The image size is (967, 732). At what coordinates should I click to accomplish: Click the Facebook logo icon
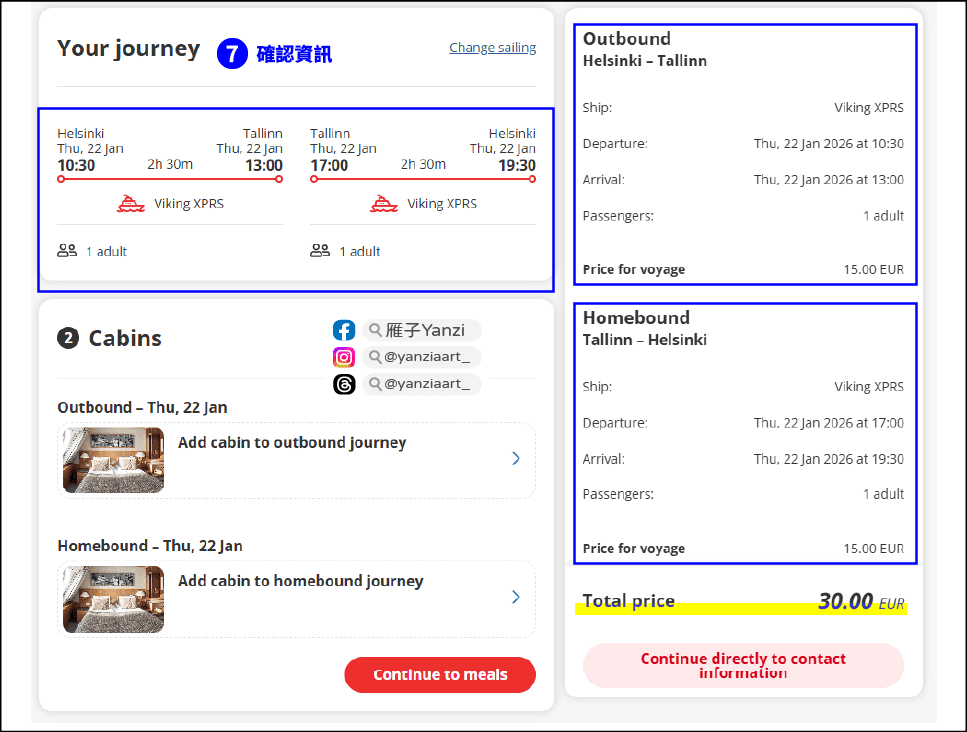[344, 330]
